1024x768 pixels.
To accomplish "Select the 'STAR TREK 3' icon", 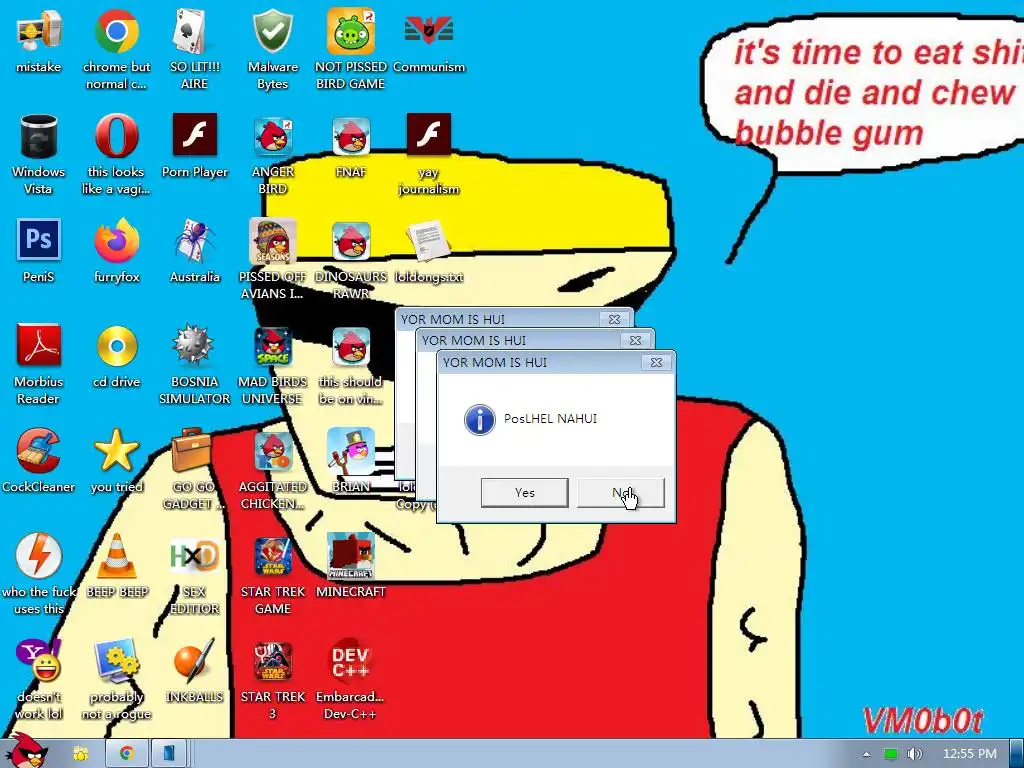I will (x=272, y=660).
